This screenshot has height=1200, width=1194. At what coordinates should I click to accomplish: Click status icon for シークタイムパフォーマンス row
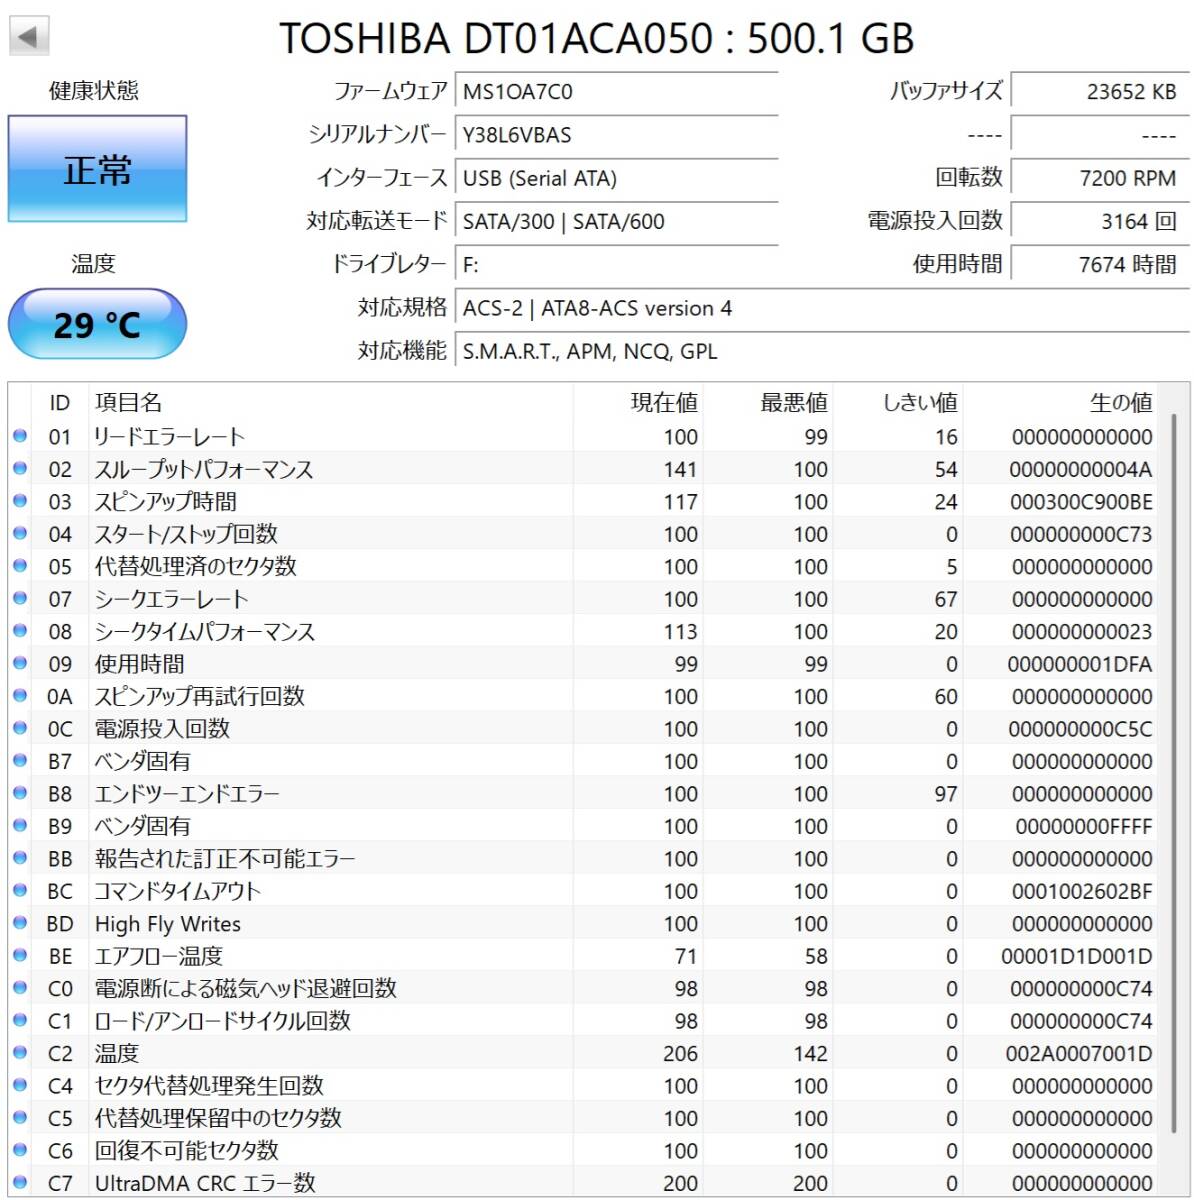[19, 631]
